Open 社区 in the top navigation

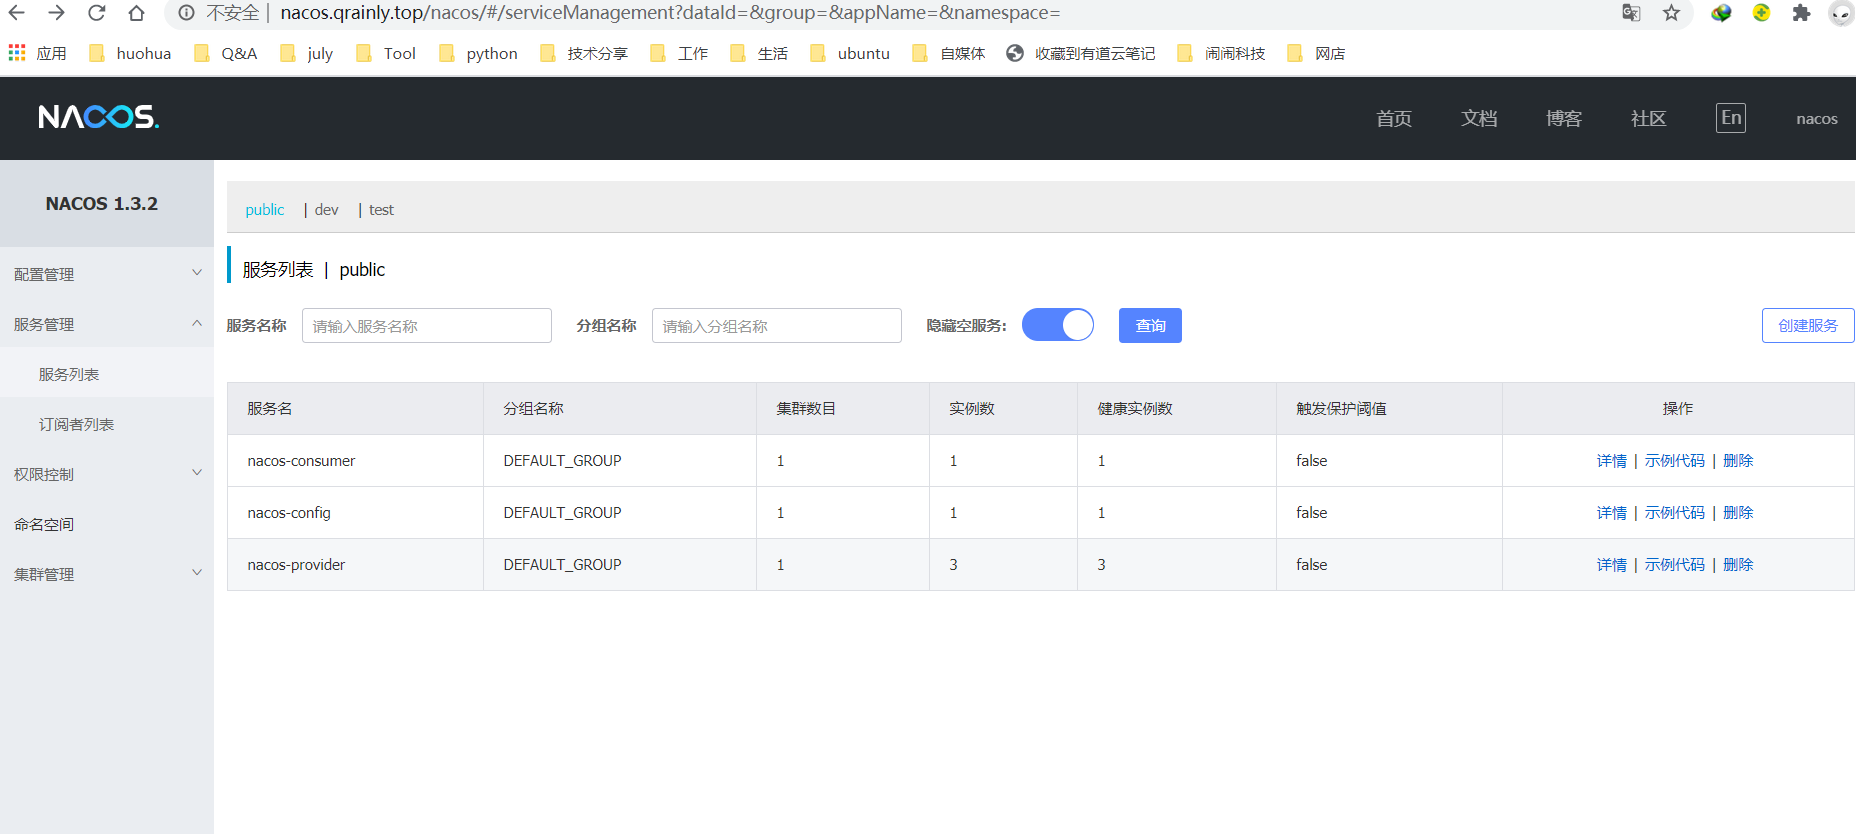(x=1648, y=118)
